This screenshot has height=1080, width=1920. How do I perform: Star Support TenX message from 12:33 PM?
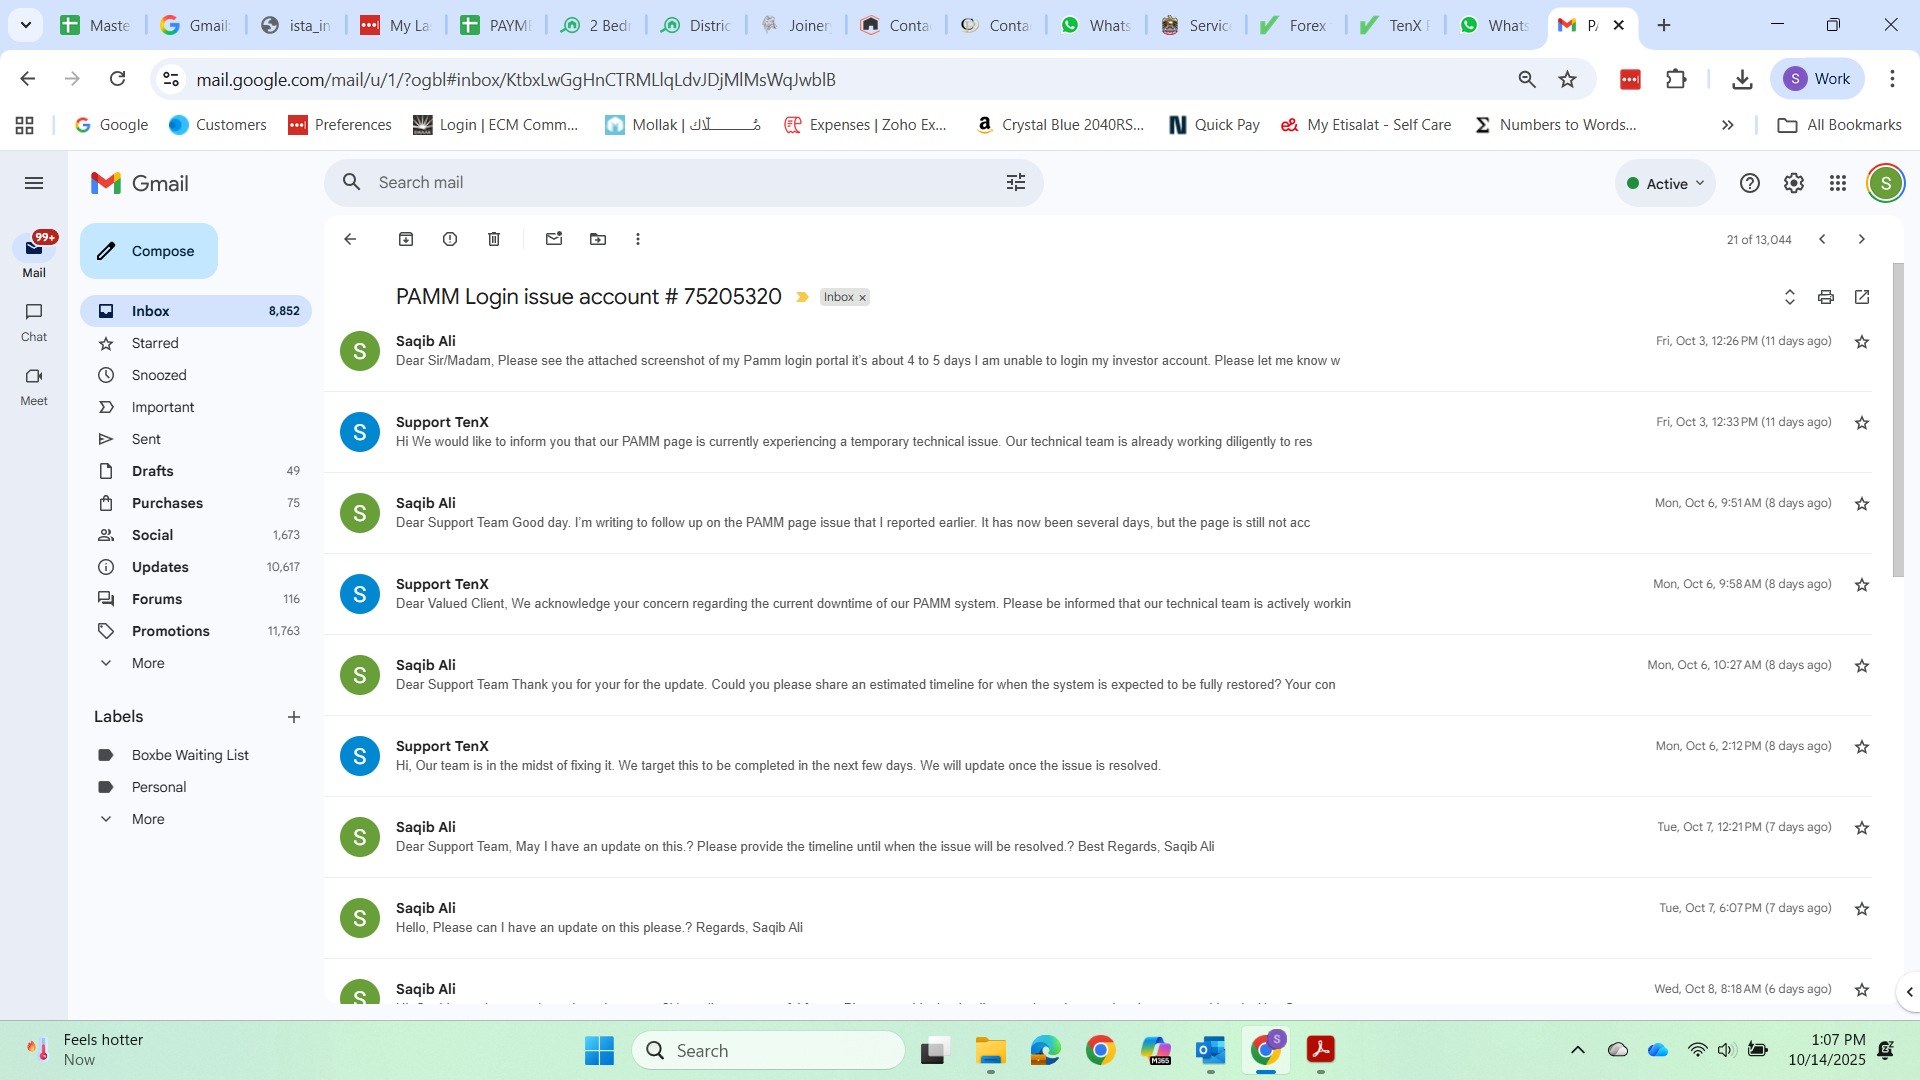click(x=1862, y=423)
